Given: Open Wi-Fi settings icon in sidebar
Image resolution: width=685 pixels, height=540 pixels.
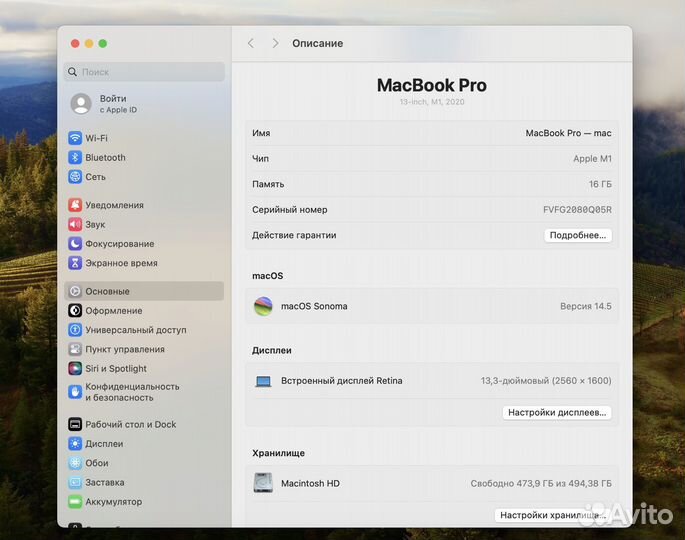Looking at the screenshot, I should [75, 138].
